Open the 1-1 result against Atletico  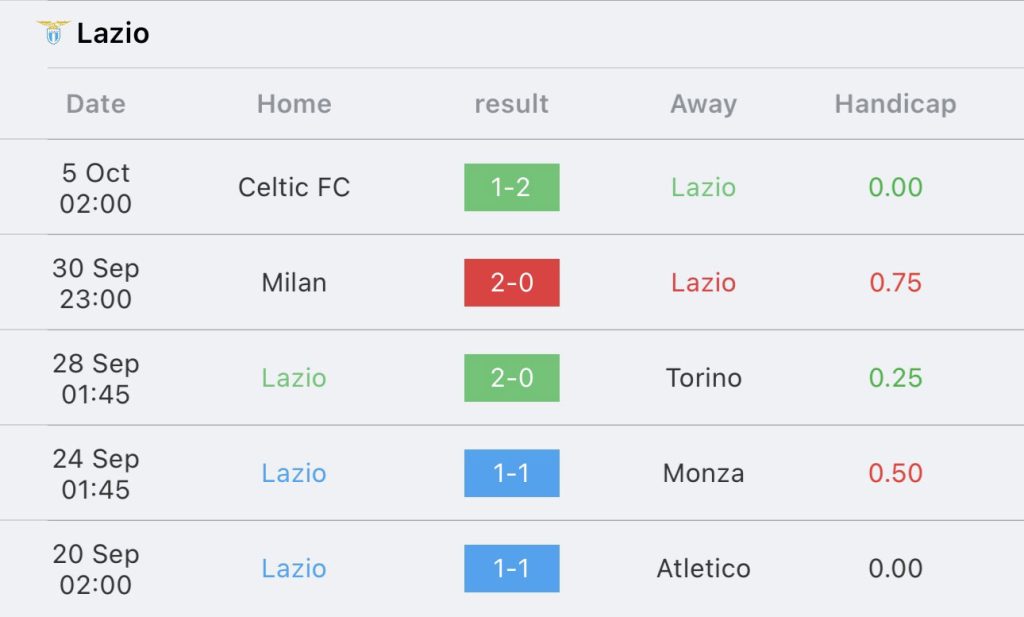pos(511,569)
